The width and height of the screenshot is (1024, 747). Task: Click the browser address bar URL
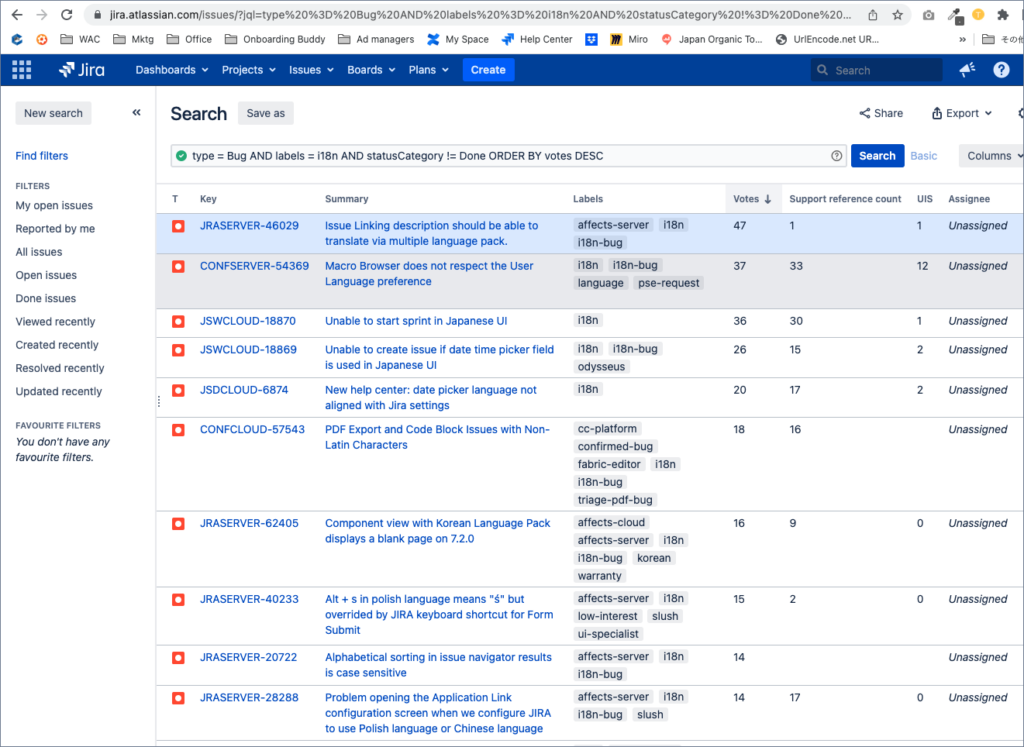point(480,14)
